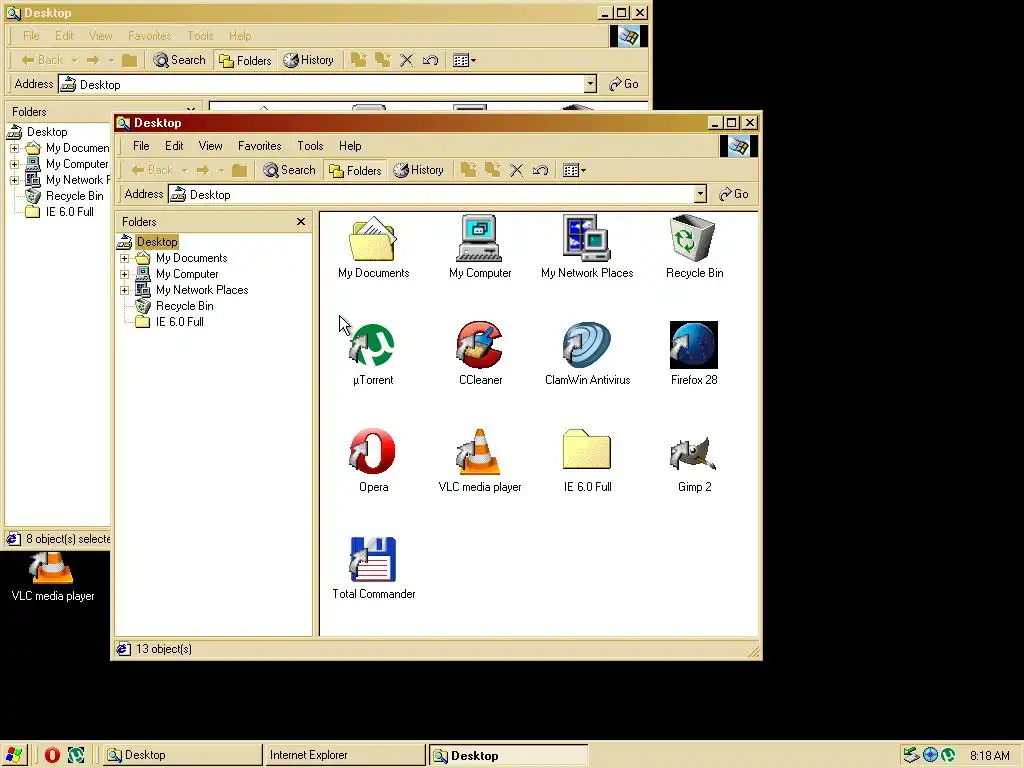Click the Windows Start button

(13, 756)
